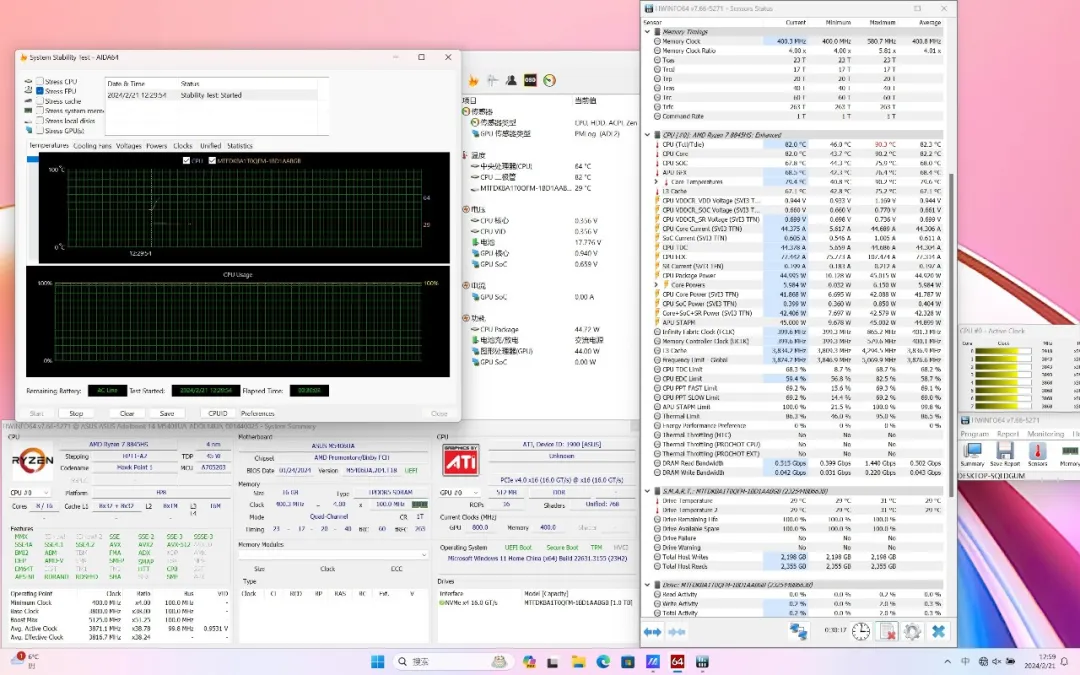
Task: Open HWiNFO sensor settings gear icon
Action: click(912, 631)
